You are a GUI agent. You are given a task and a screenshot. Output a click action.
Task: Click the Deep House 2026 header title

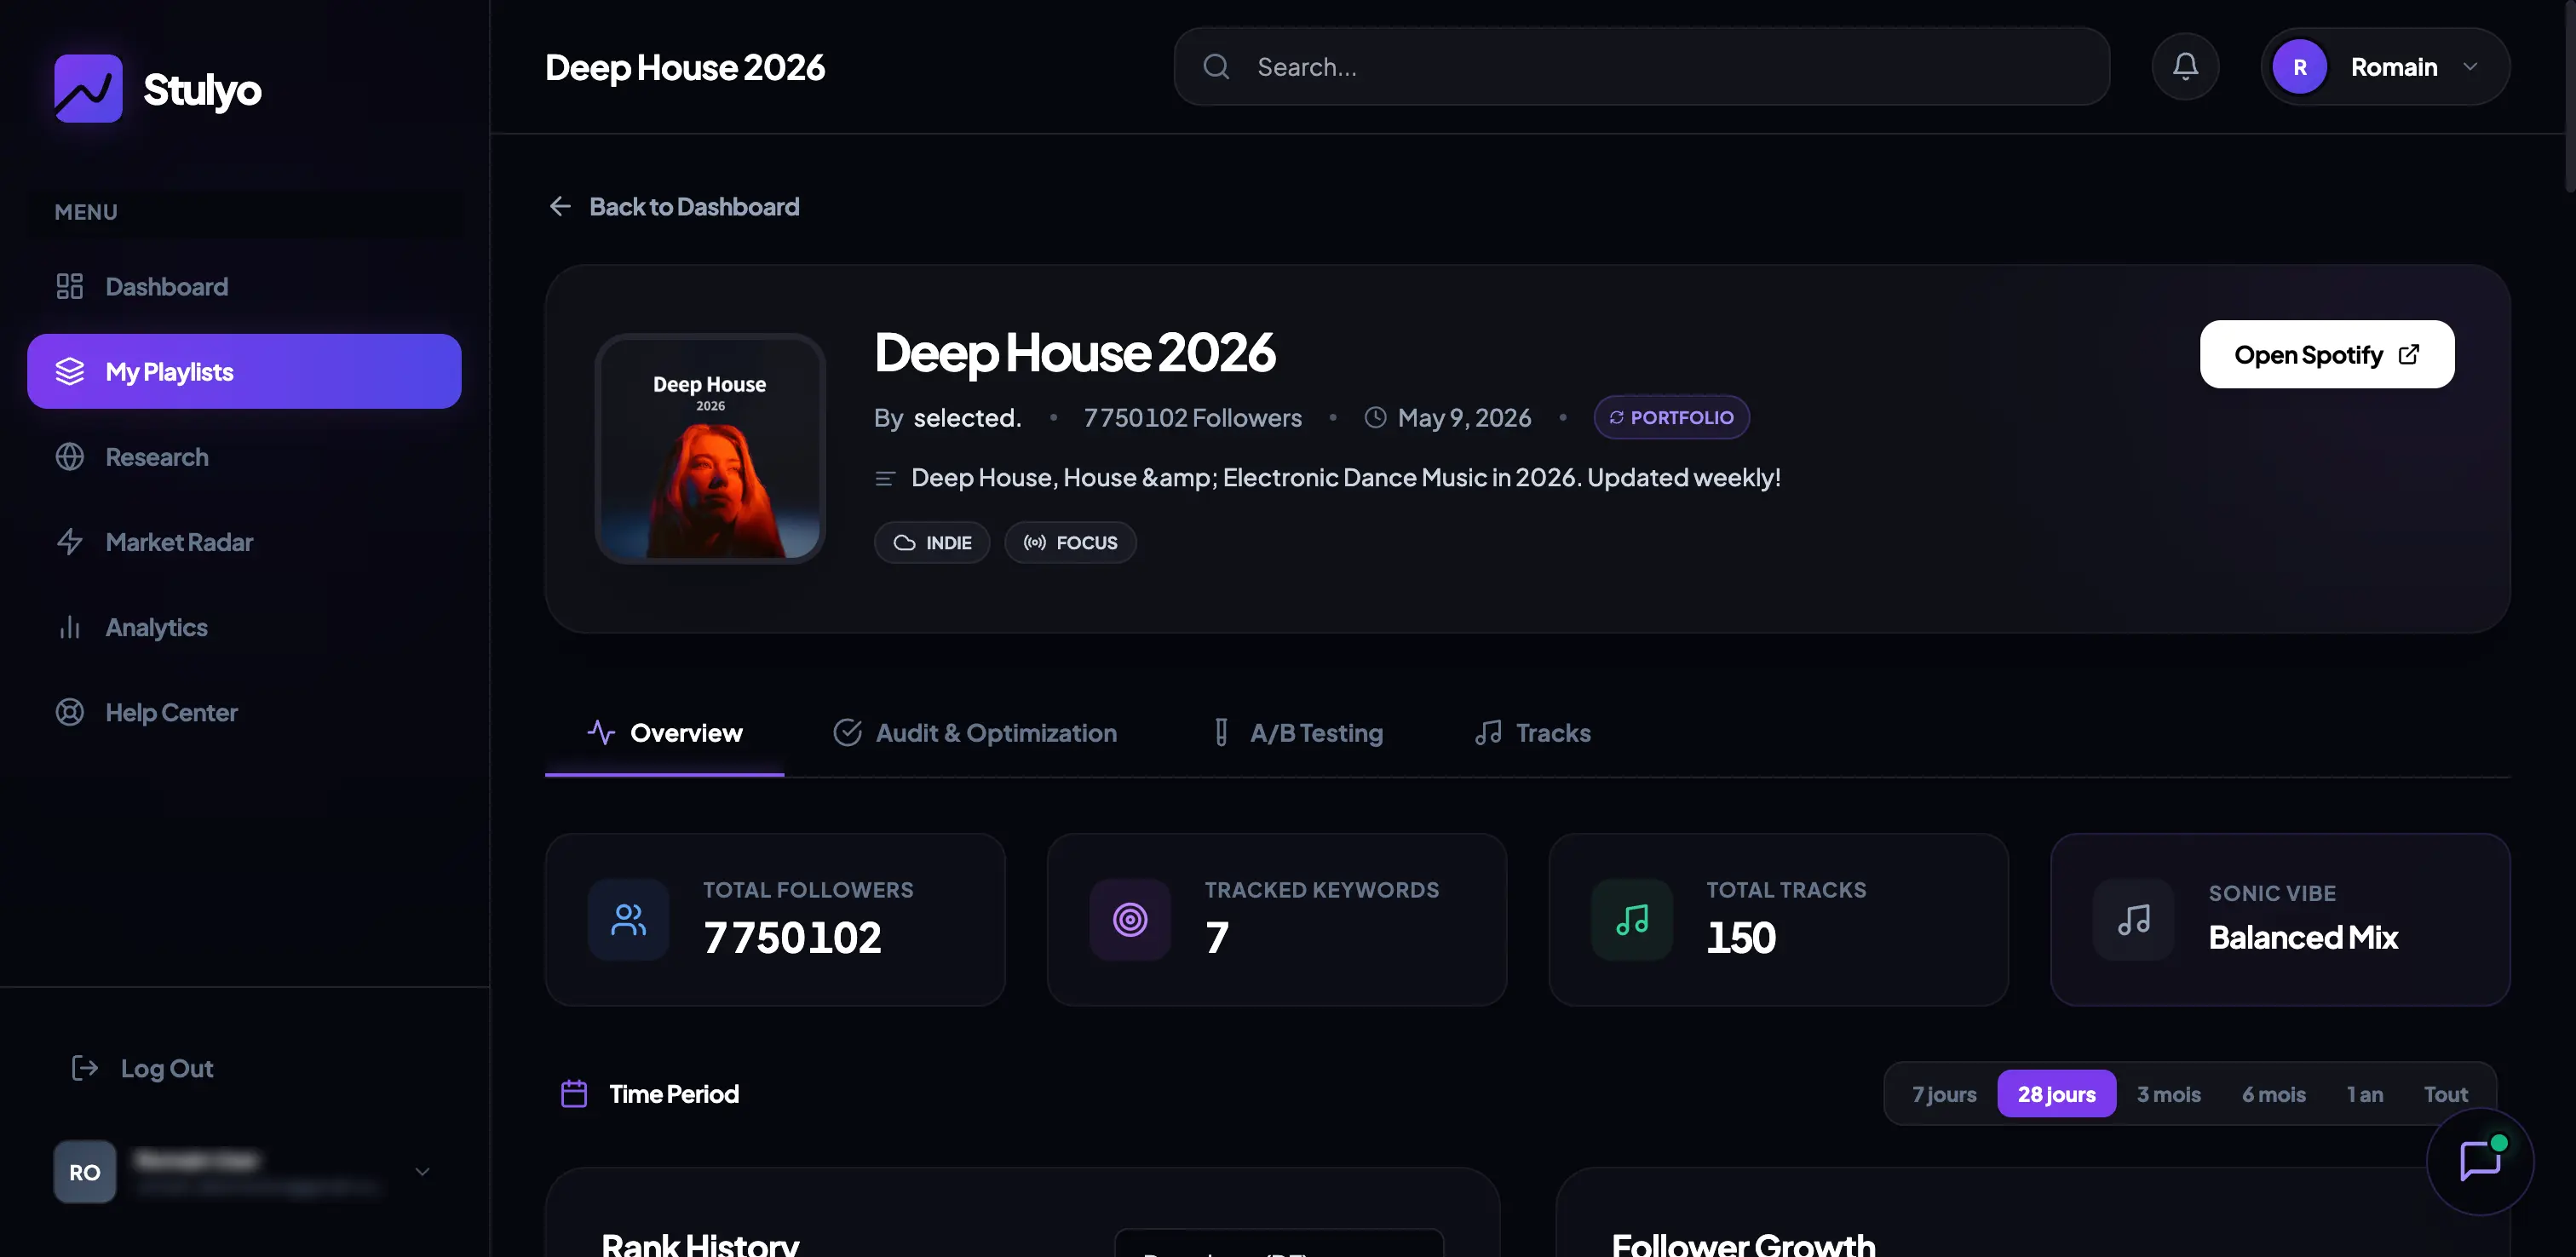[685, 67]
